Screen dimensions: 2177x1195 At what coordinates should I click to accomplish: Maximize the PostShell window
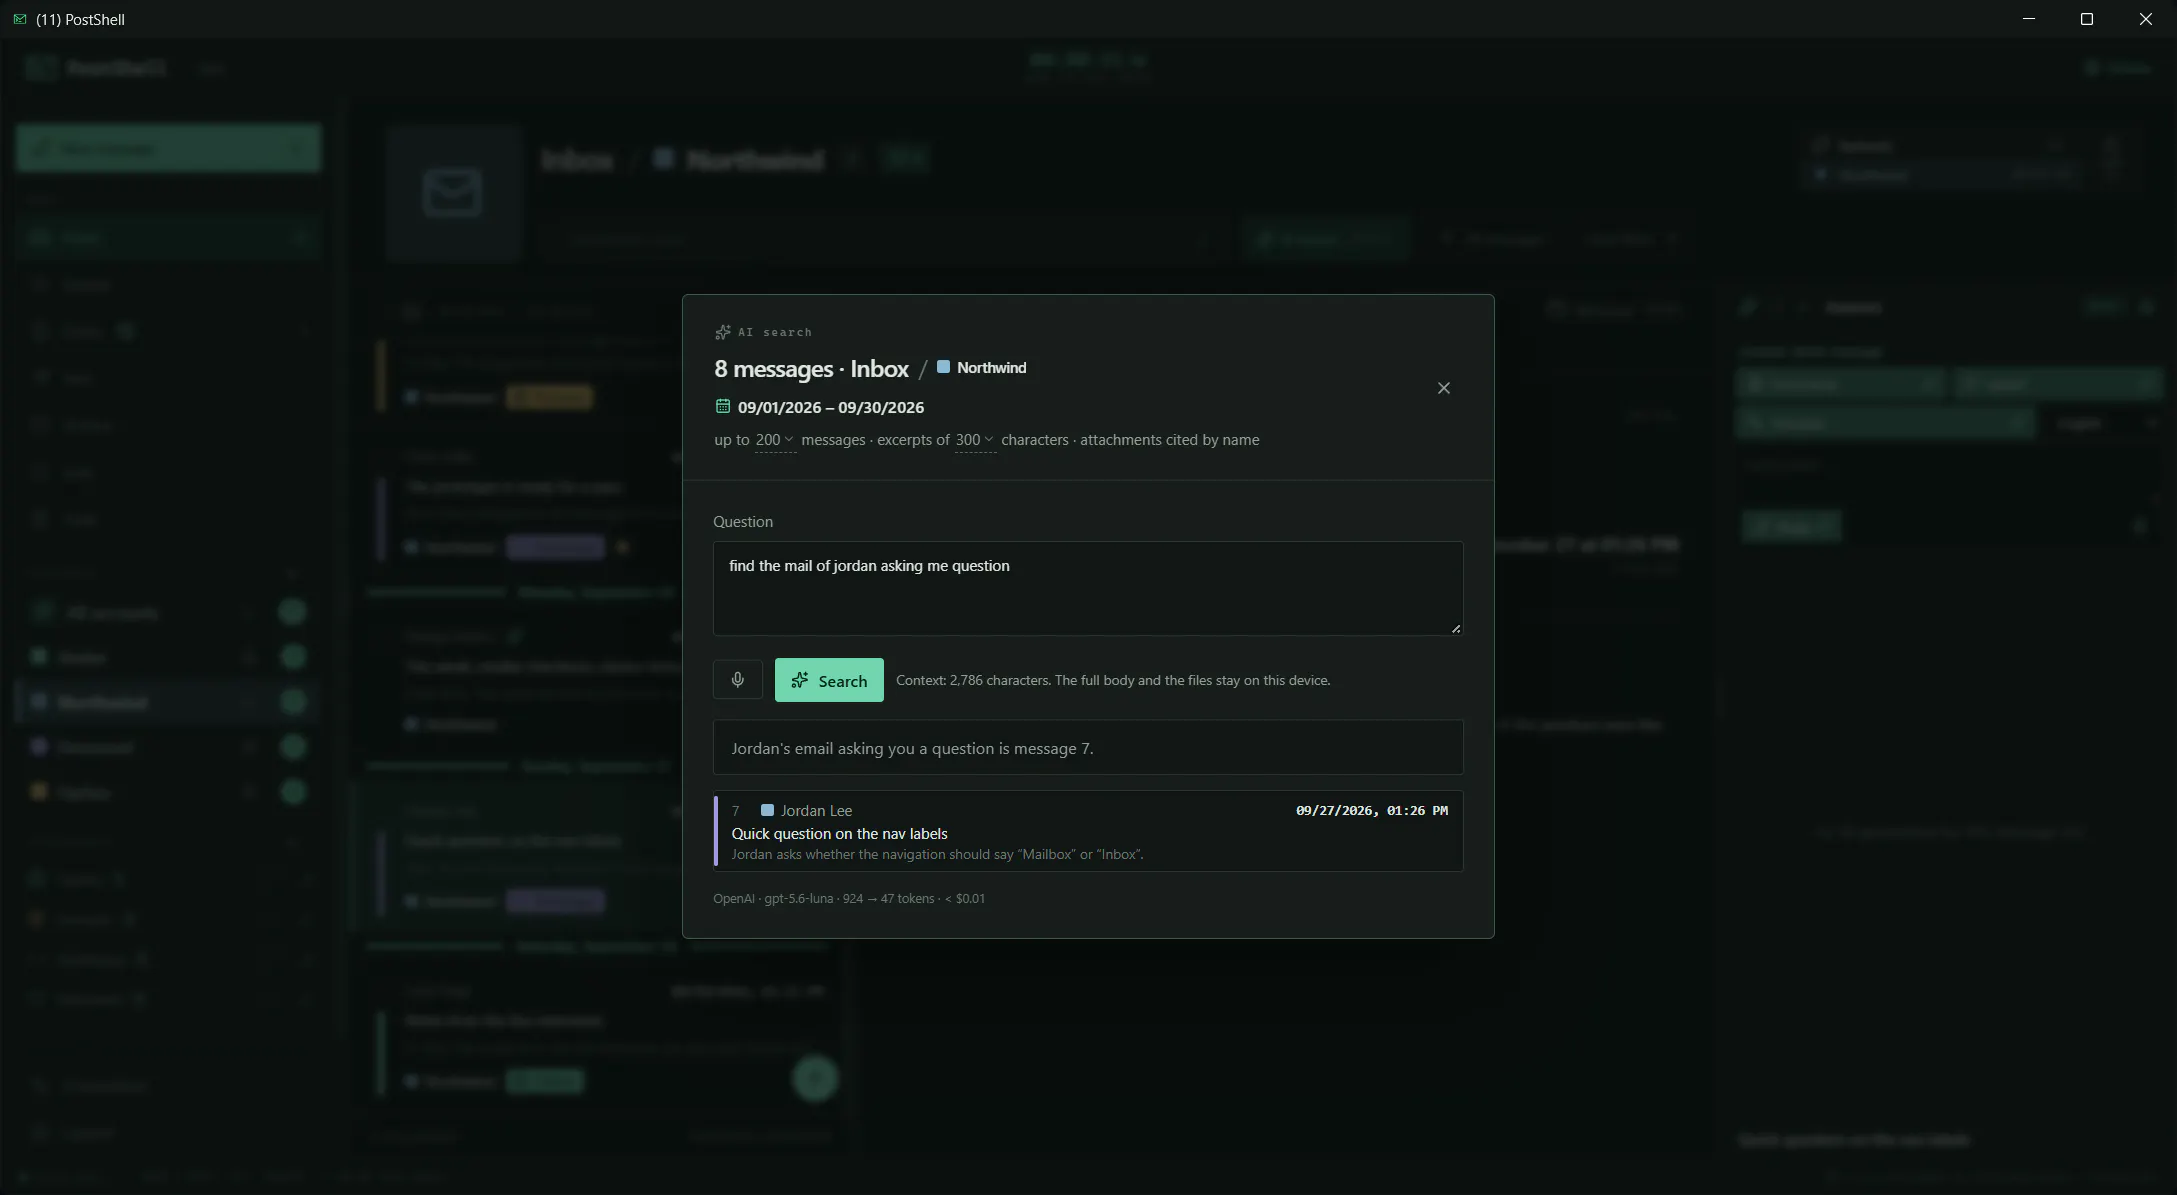tap(2087, 19)
